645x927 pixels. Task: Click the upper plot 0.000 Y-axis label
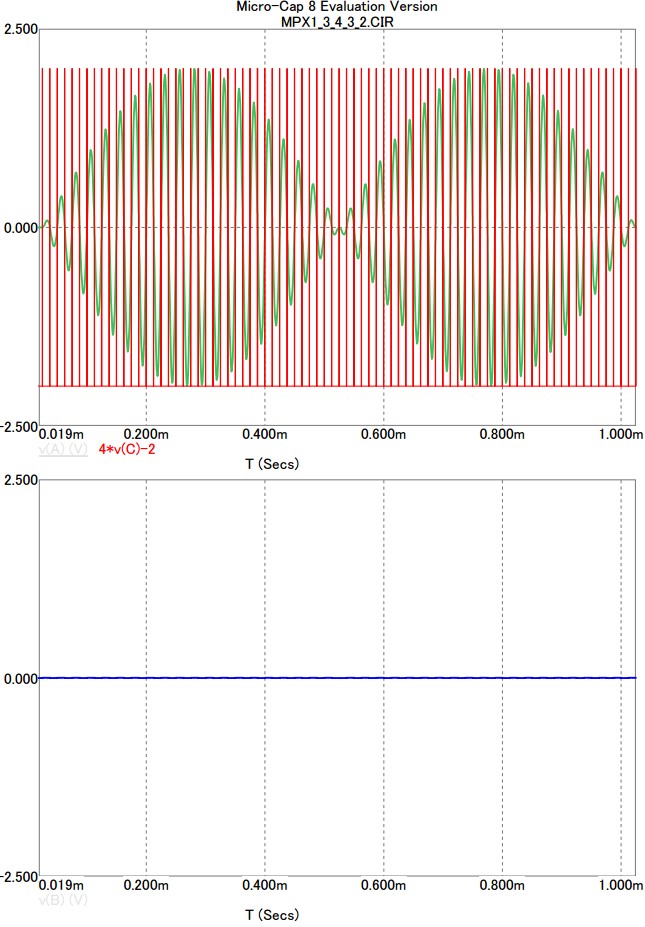coord(19,228)
